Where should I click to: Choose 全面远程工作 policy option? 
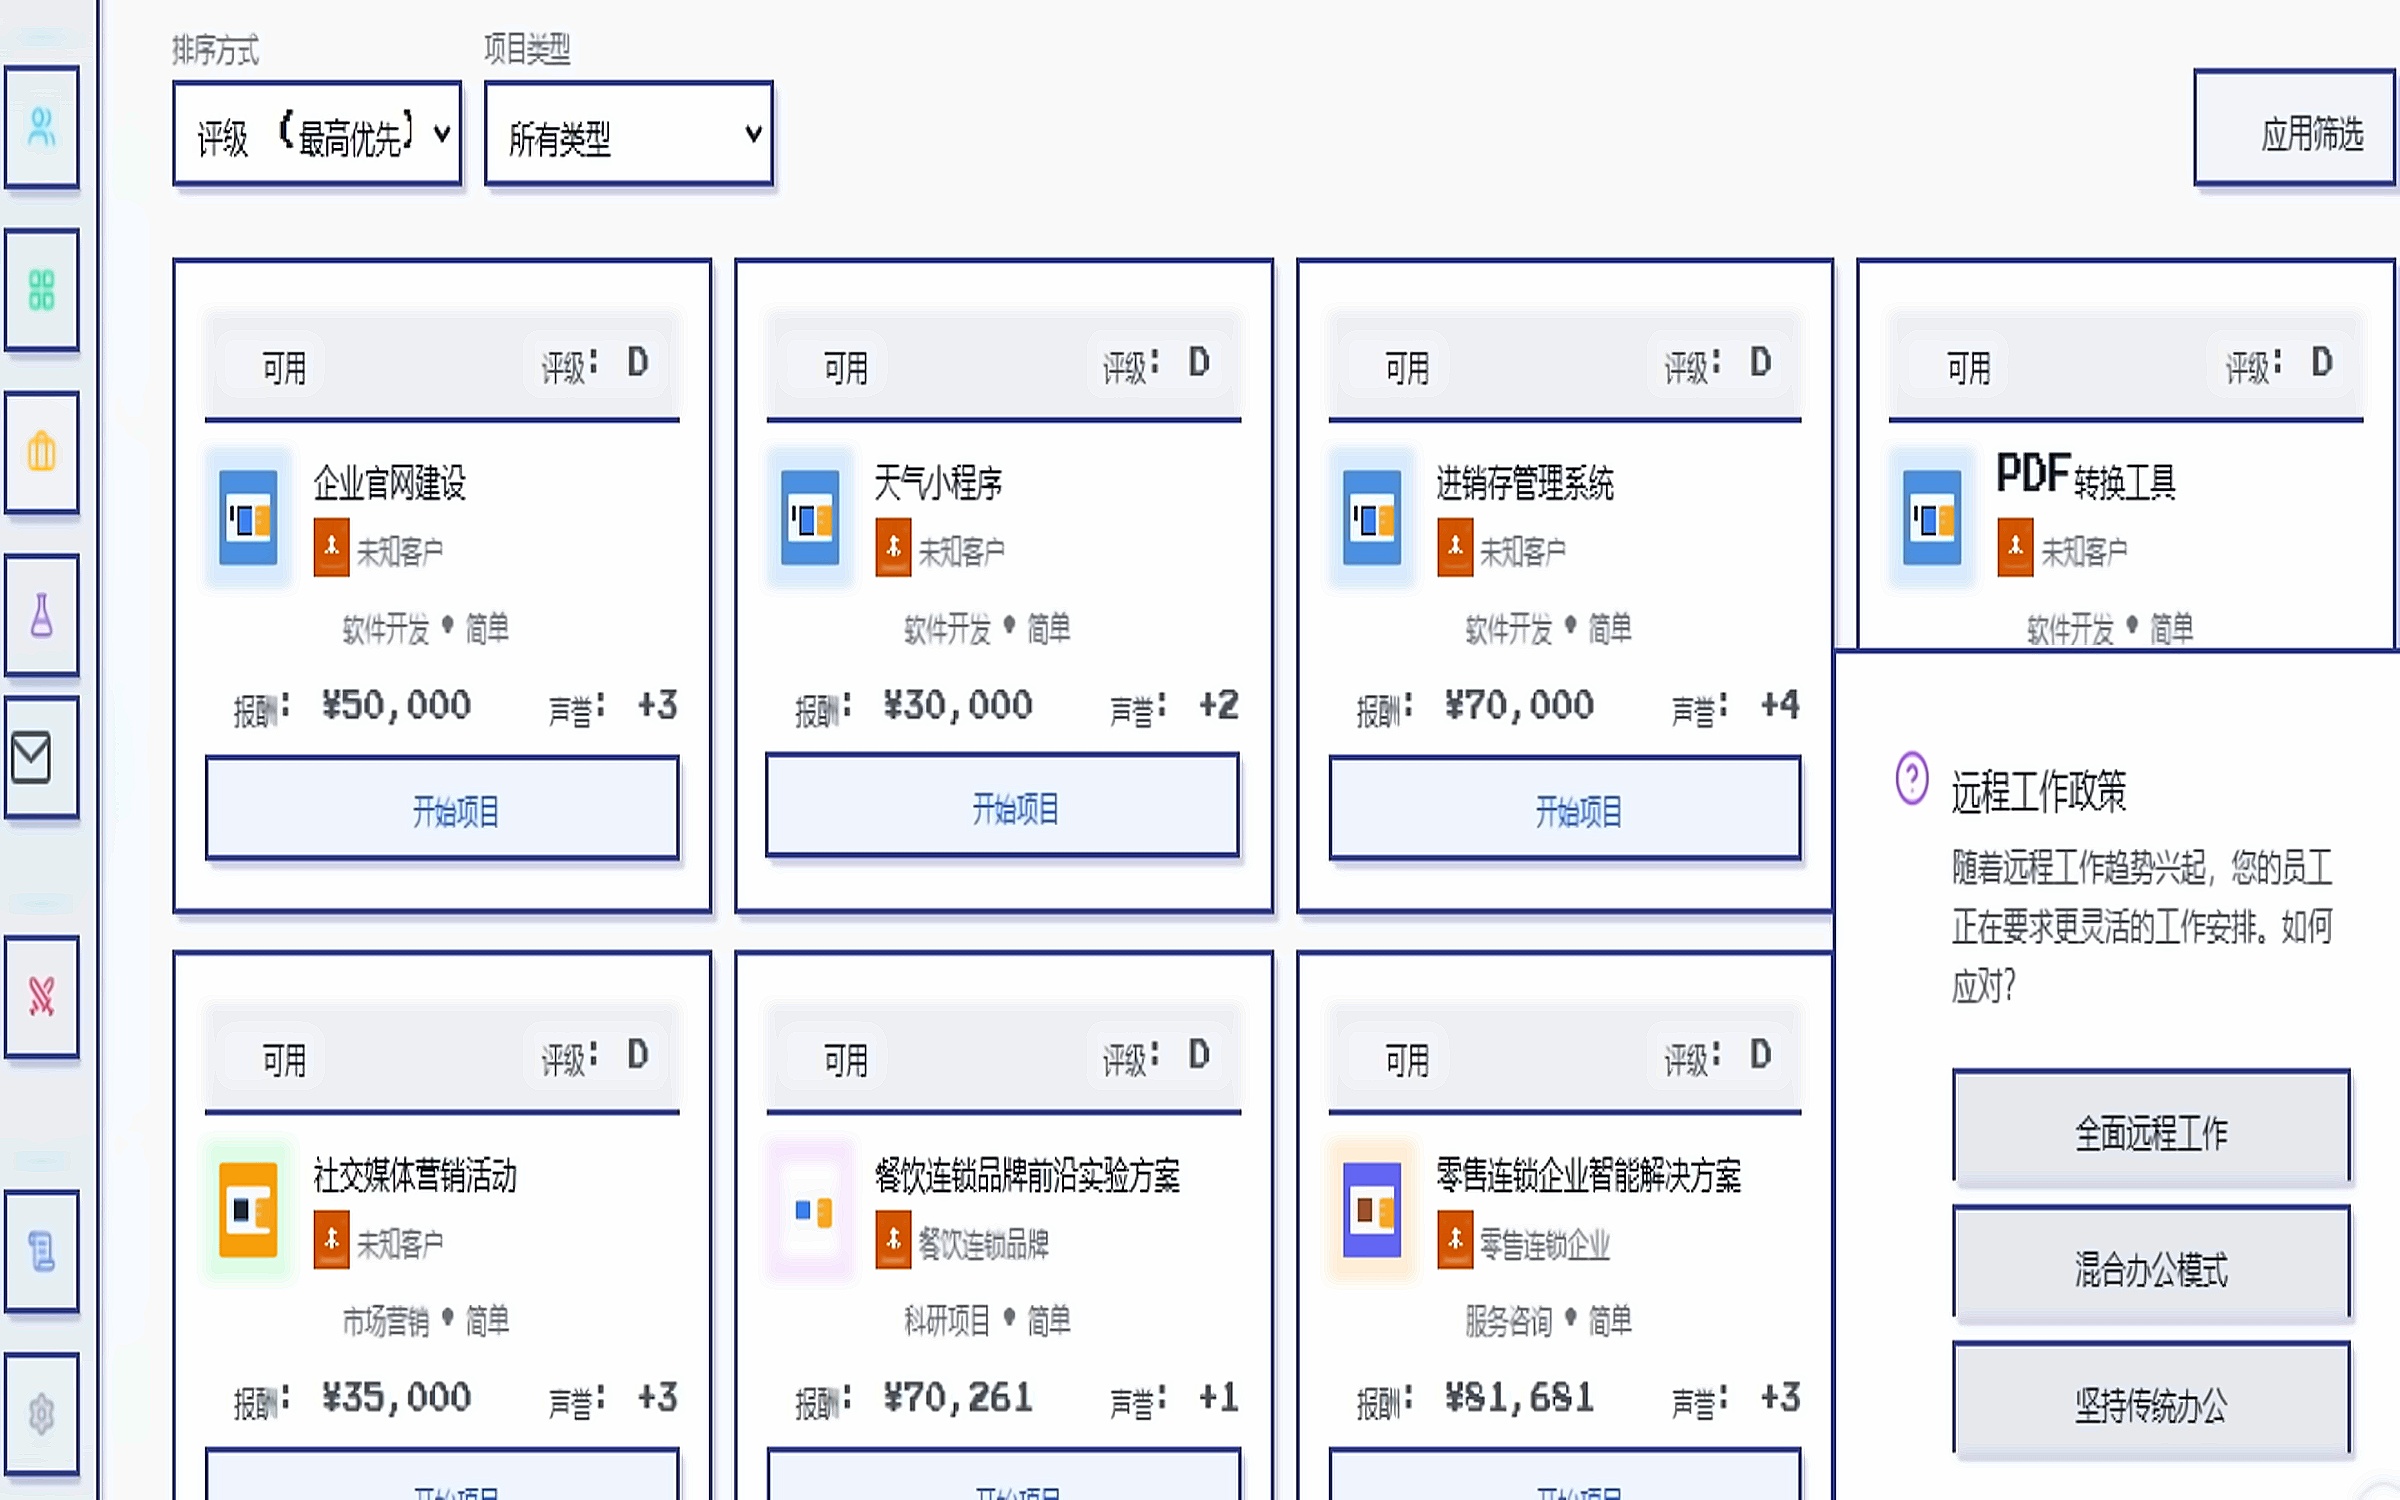(x=2151, y=1127)
